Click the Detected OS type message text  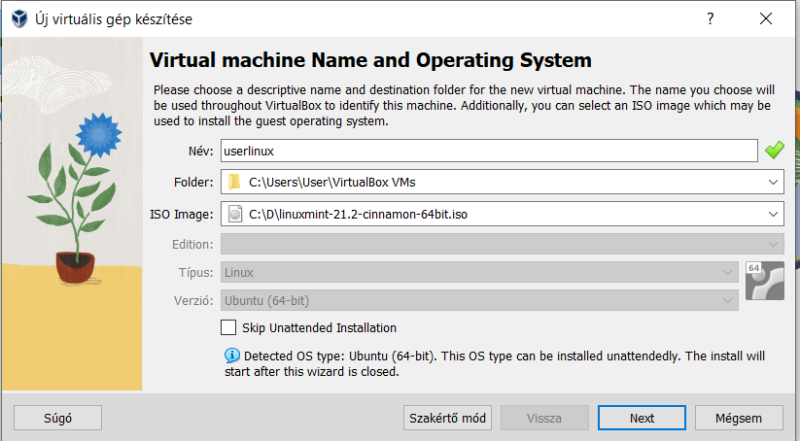(x=495, y=363)
